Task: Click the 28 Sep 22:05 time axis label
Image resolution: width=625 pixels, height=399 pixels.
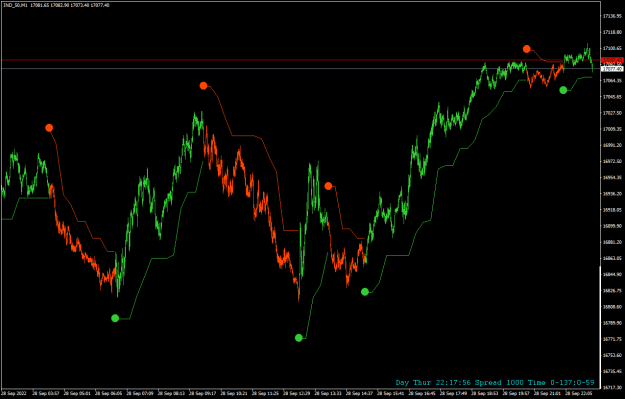Action: point(579,394)
